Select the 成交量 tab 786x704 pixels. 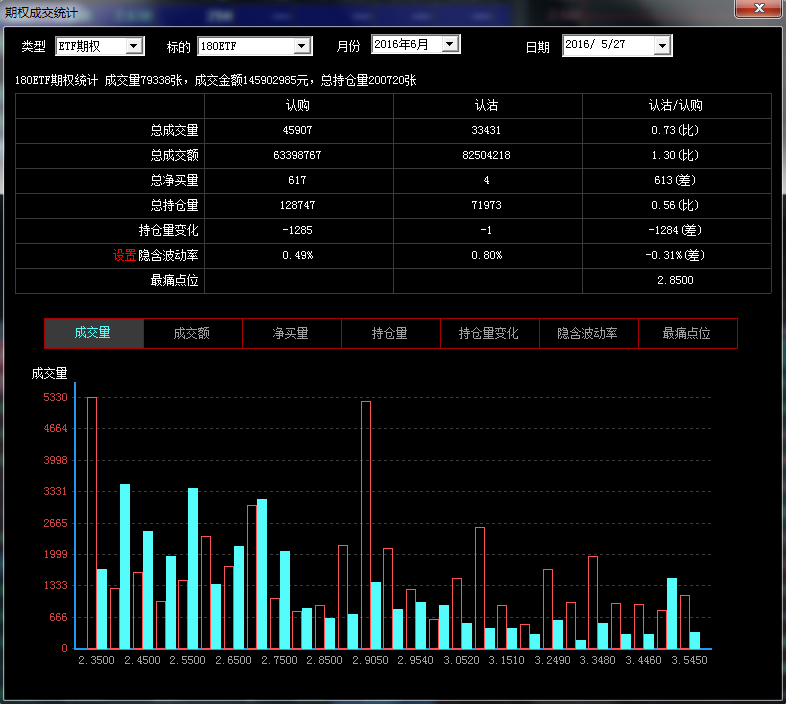[x=93, y=333]
